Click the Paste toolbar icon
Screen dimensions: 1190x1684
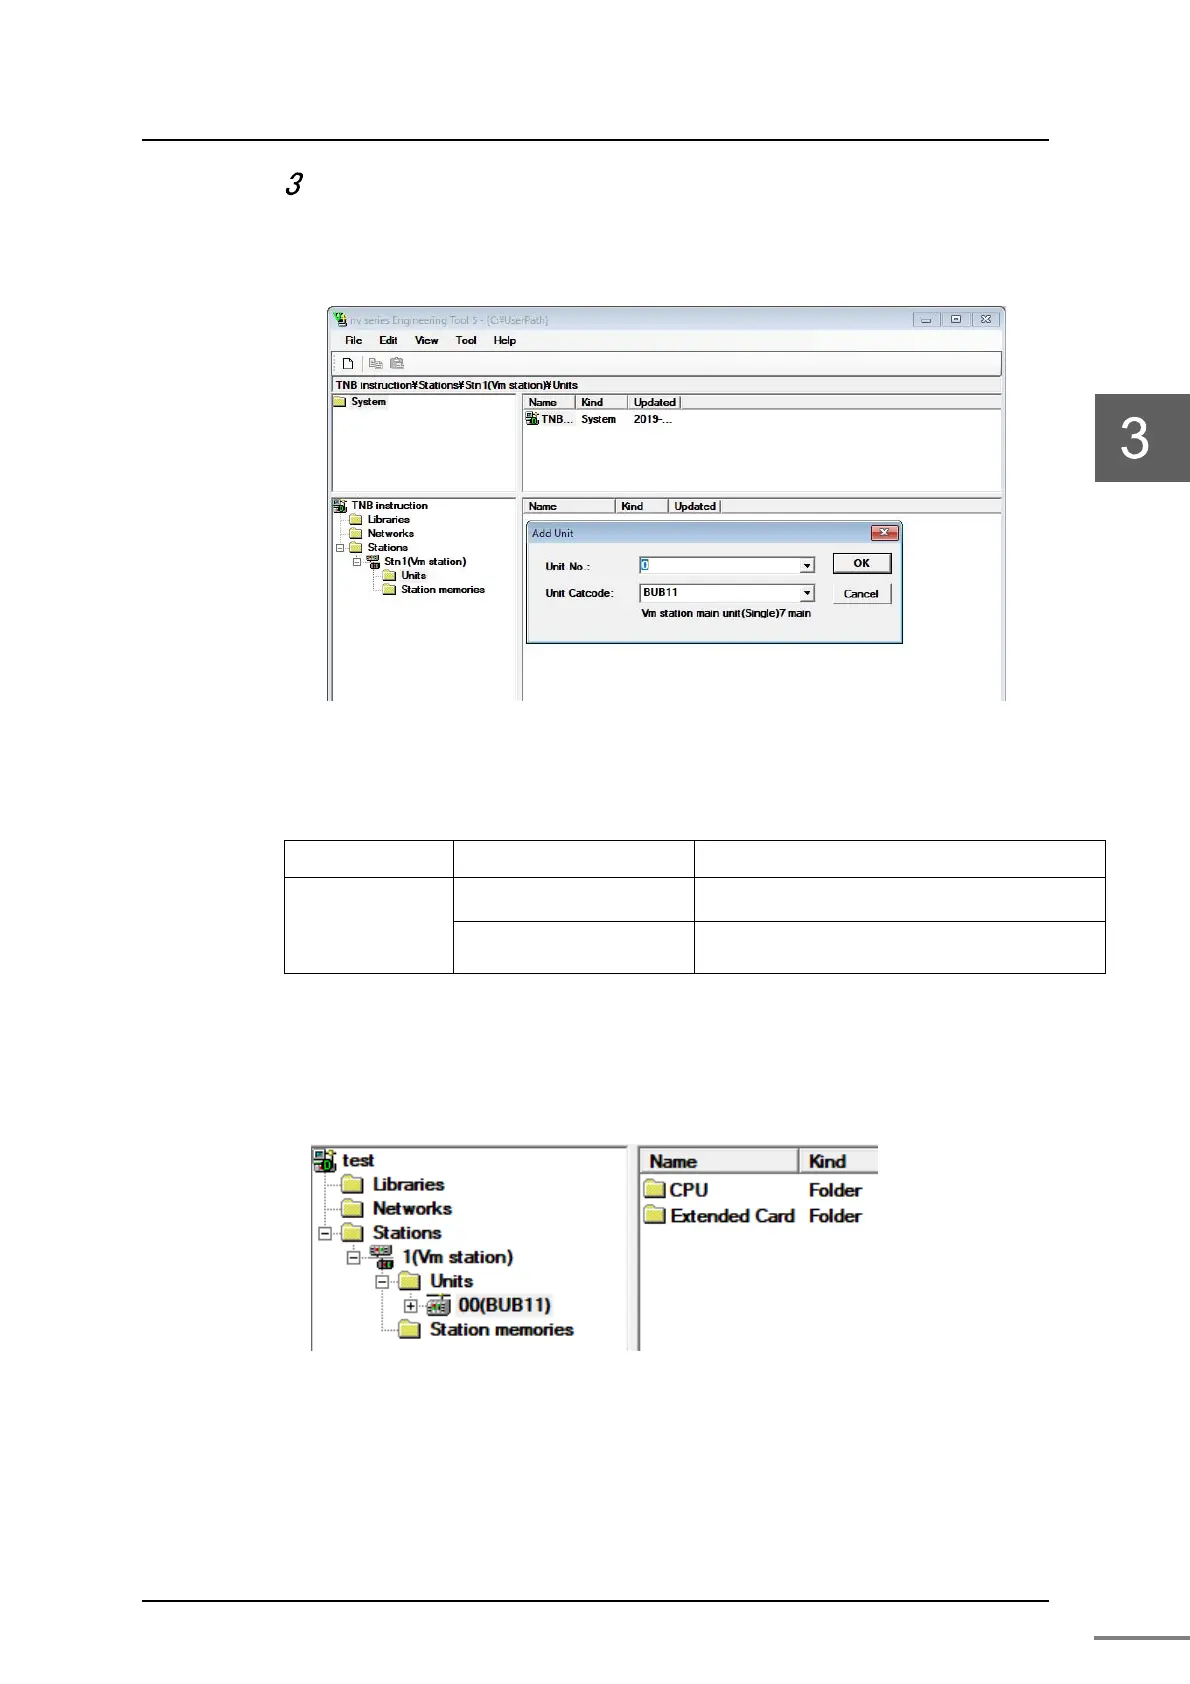click(x=397, y=363)
